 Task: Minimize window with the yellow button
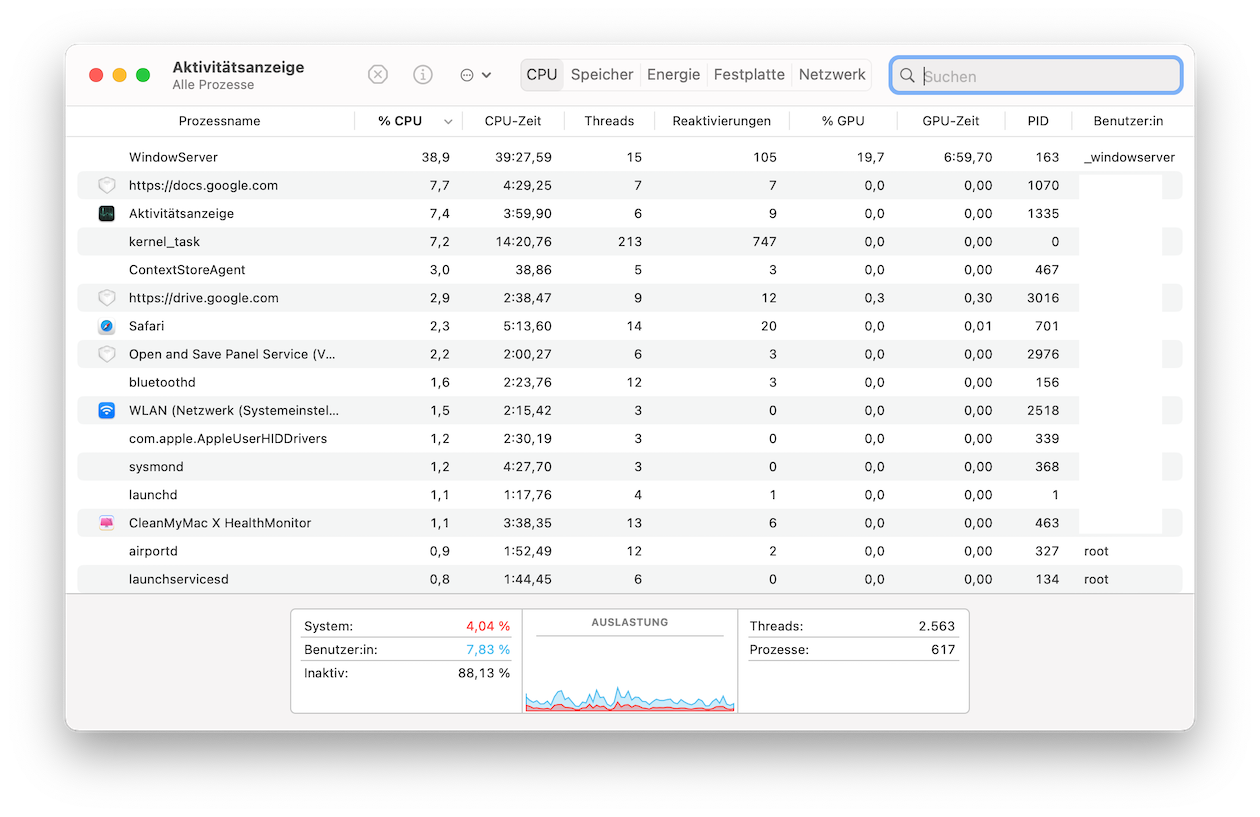pos(119,75)
